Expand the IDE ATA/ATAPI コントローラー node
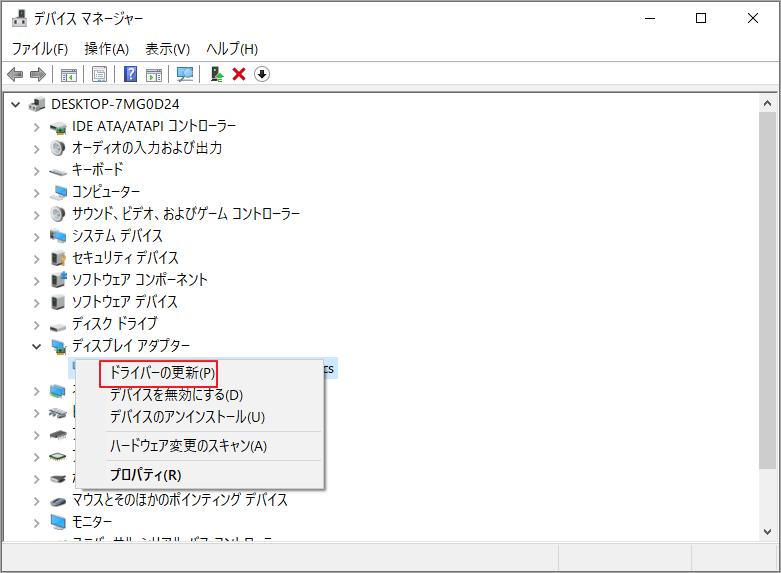Screen dimensions: 781x573 pyautogui.click(x=36, y=127)
